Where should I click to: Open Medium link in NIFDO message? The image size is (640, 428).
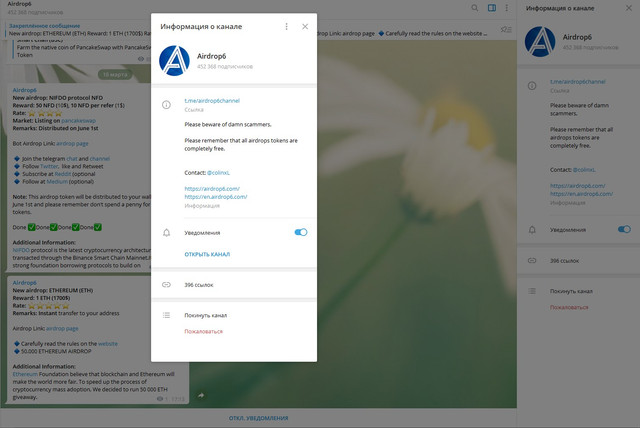coord(57,182)
